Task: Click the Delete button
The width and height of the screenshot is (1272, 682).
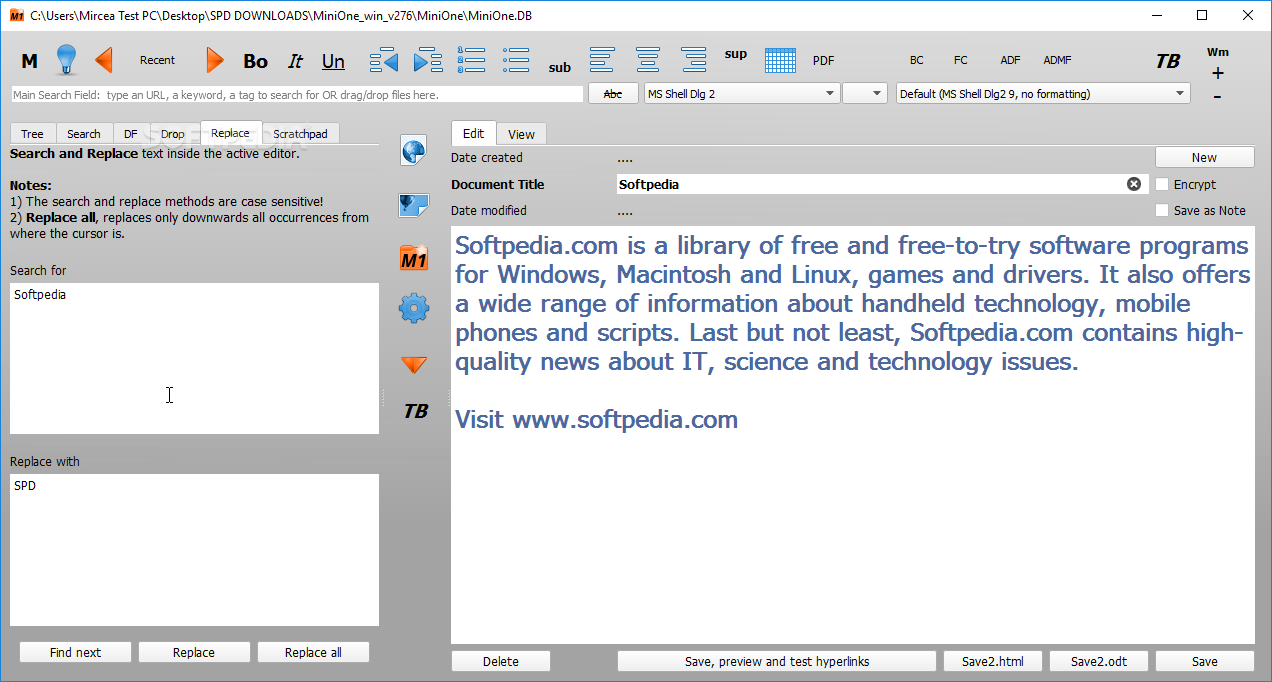Action: [501, 661]
